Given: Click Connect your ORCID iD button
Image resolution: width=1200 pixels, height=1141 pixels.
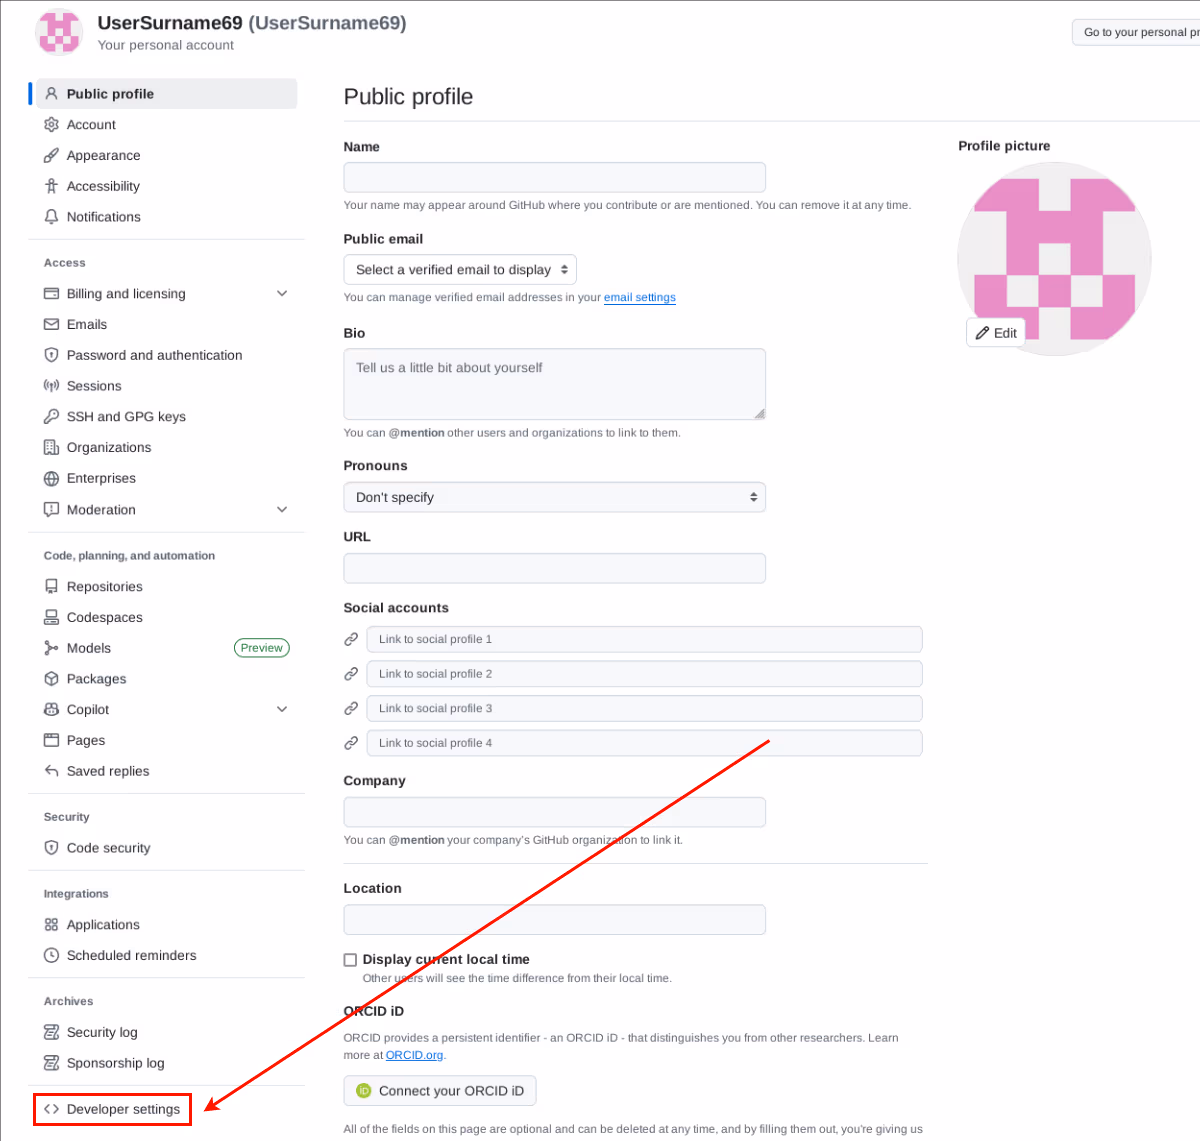Looking at the screenshot, I should (x=440, y=1091).
